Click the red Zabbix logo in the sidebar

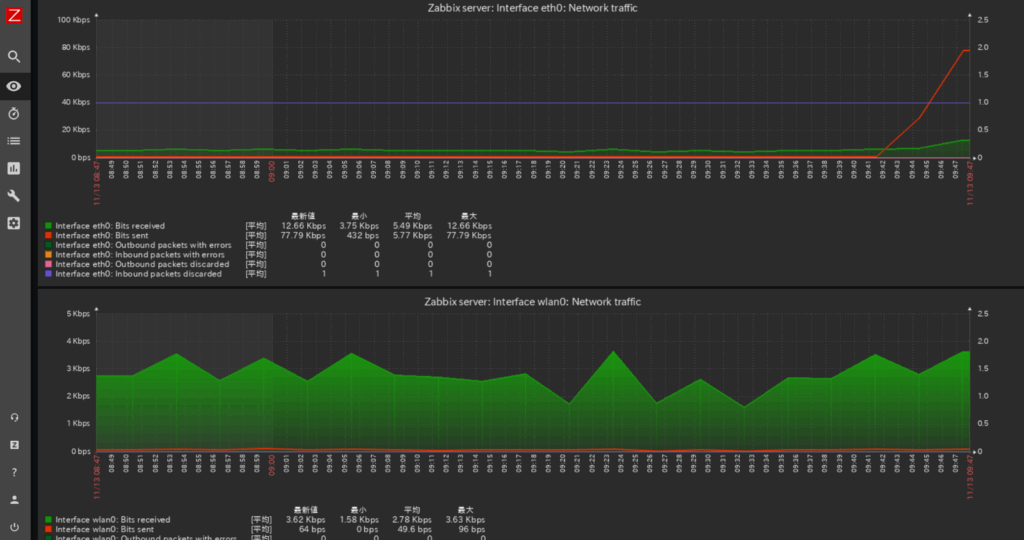[14, 14]
